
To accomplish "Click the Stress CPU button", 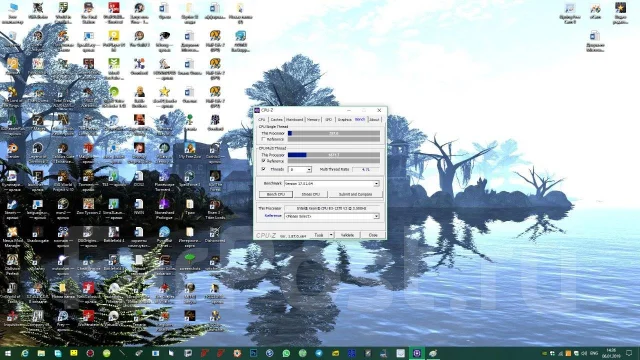I will (311, 194).
